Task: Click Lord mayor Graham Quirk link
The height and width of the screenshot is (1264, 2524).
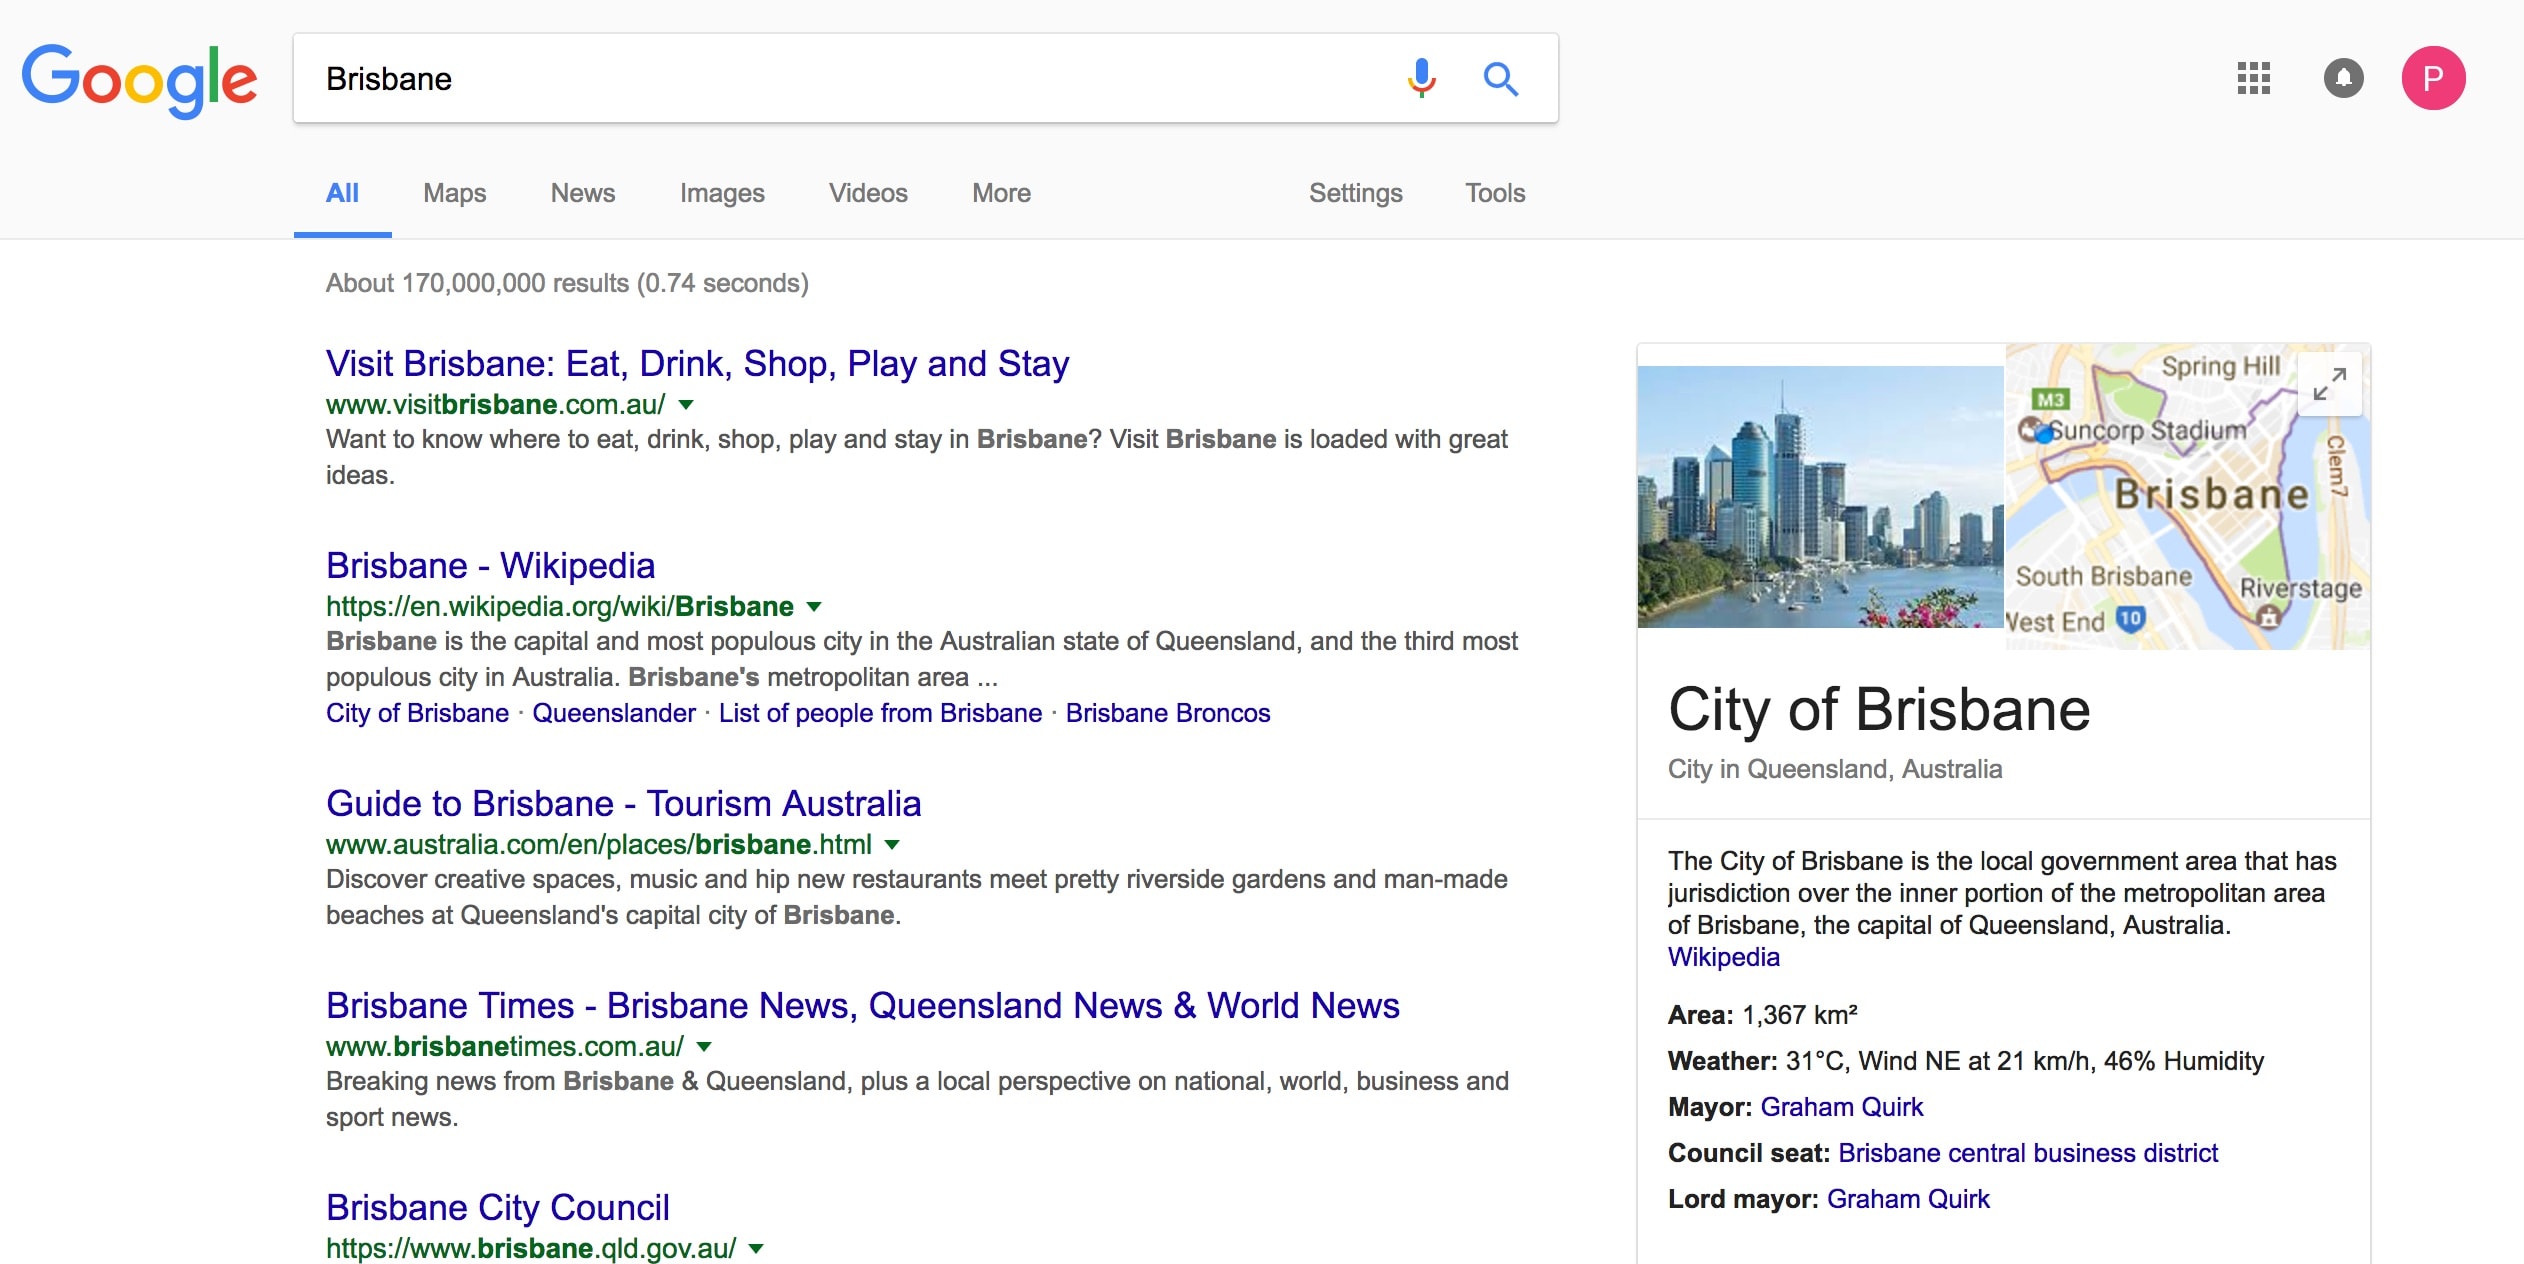Action: click(1908, 1200)
